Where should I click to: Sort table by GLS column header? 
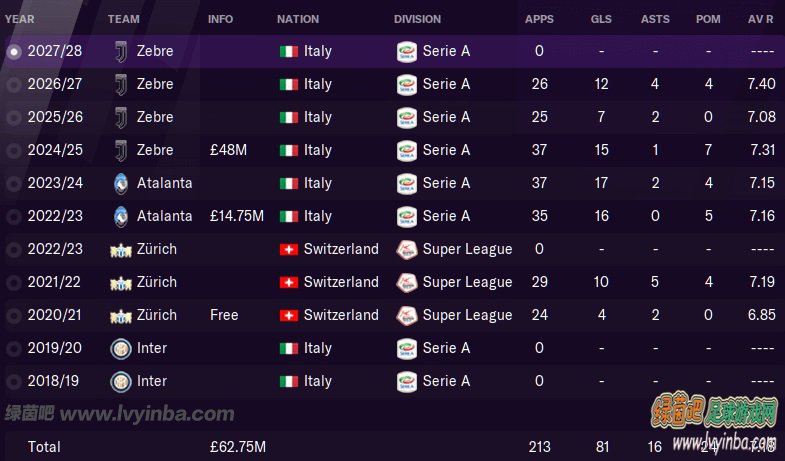601,19
